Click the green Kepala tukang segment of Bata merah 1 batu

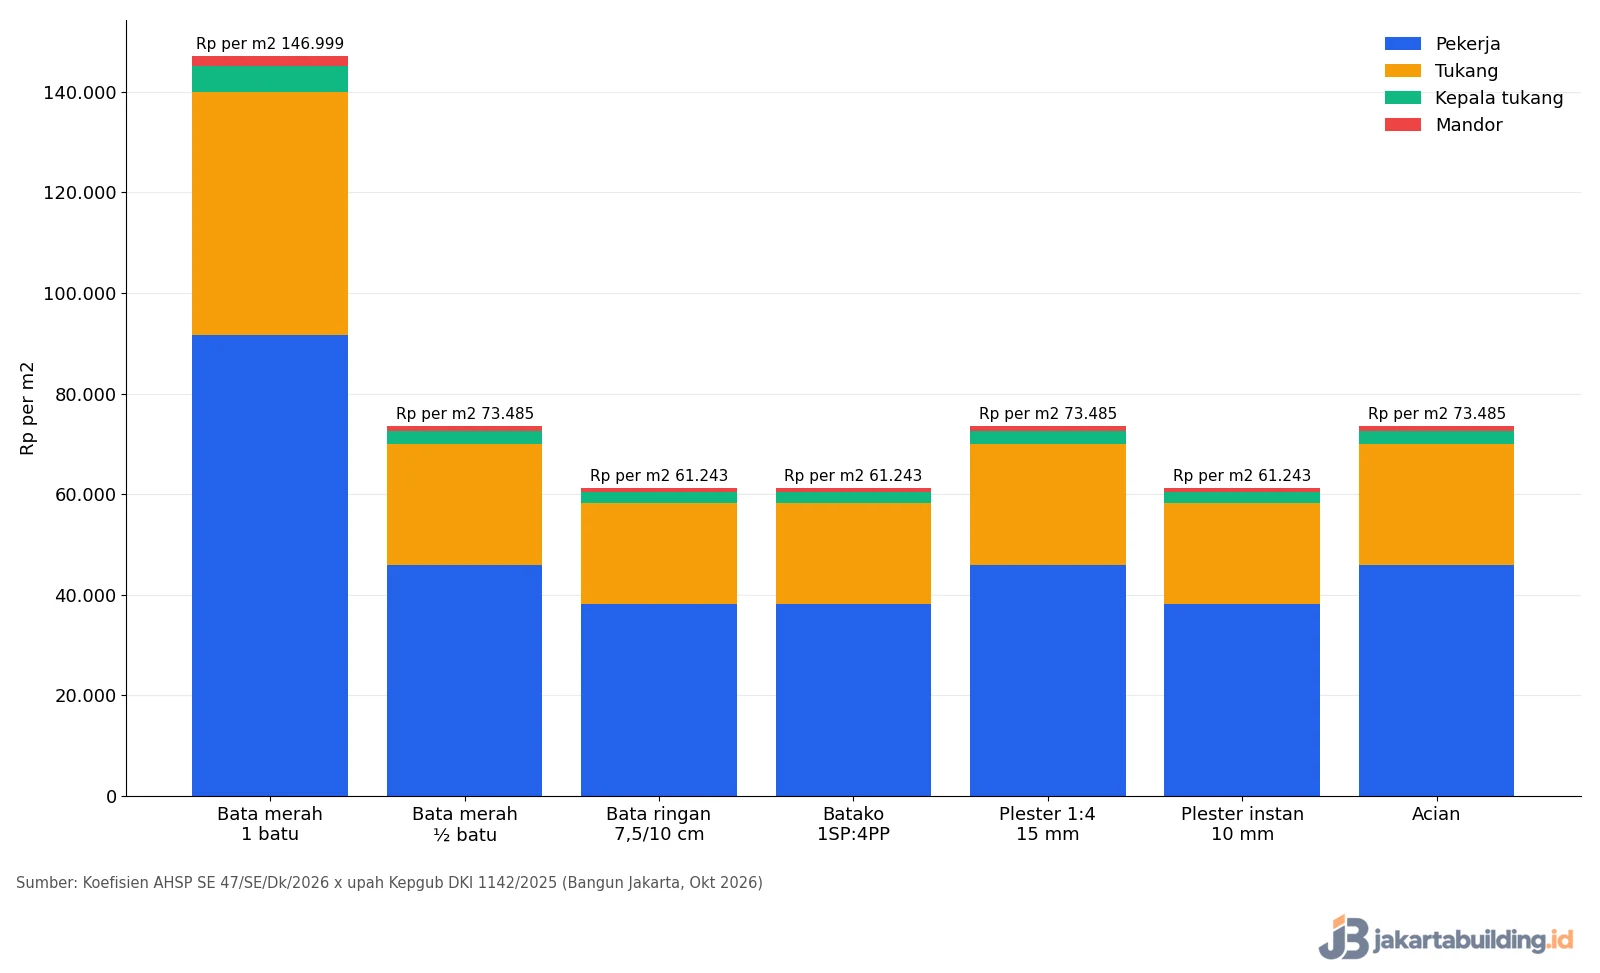tap(270, 79)
